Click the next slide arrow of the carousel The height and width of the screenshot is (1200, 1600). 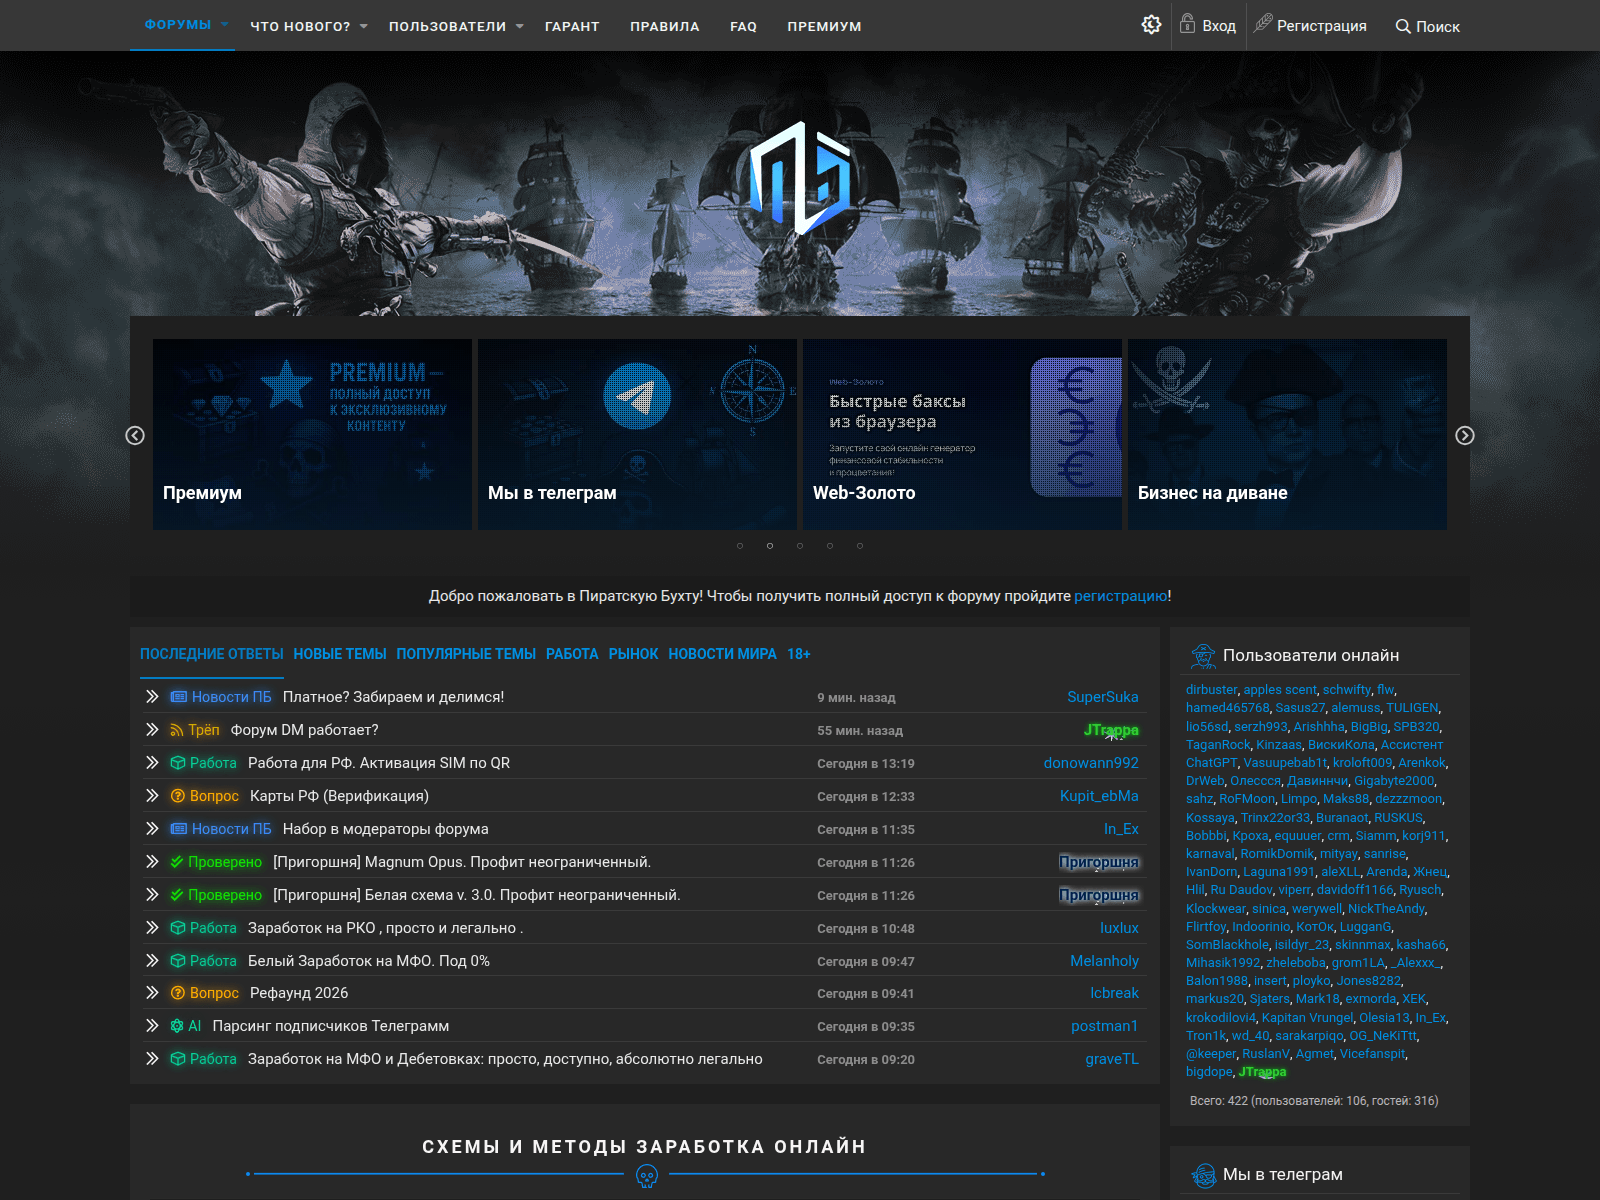tap(1465, 435)
